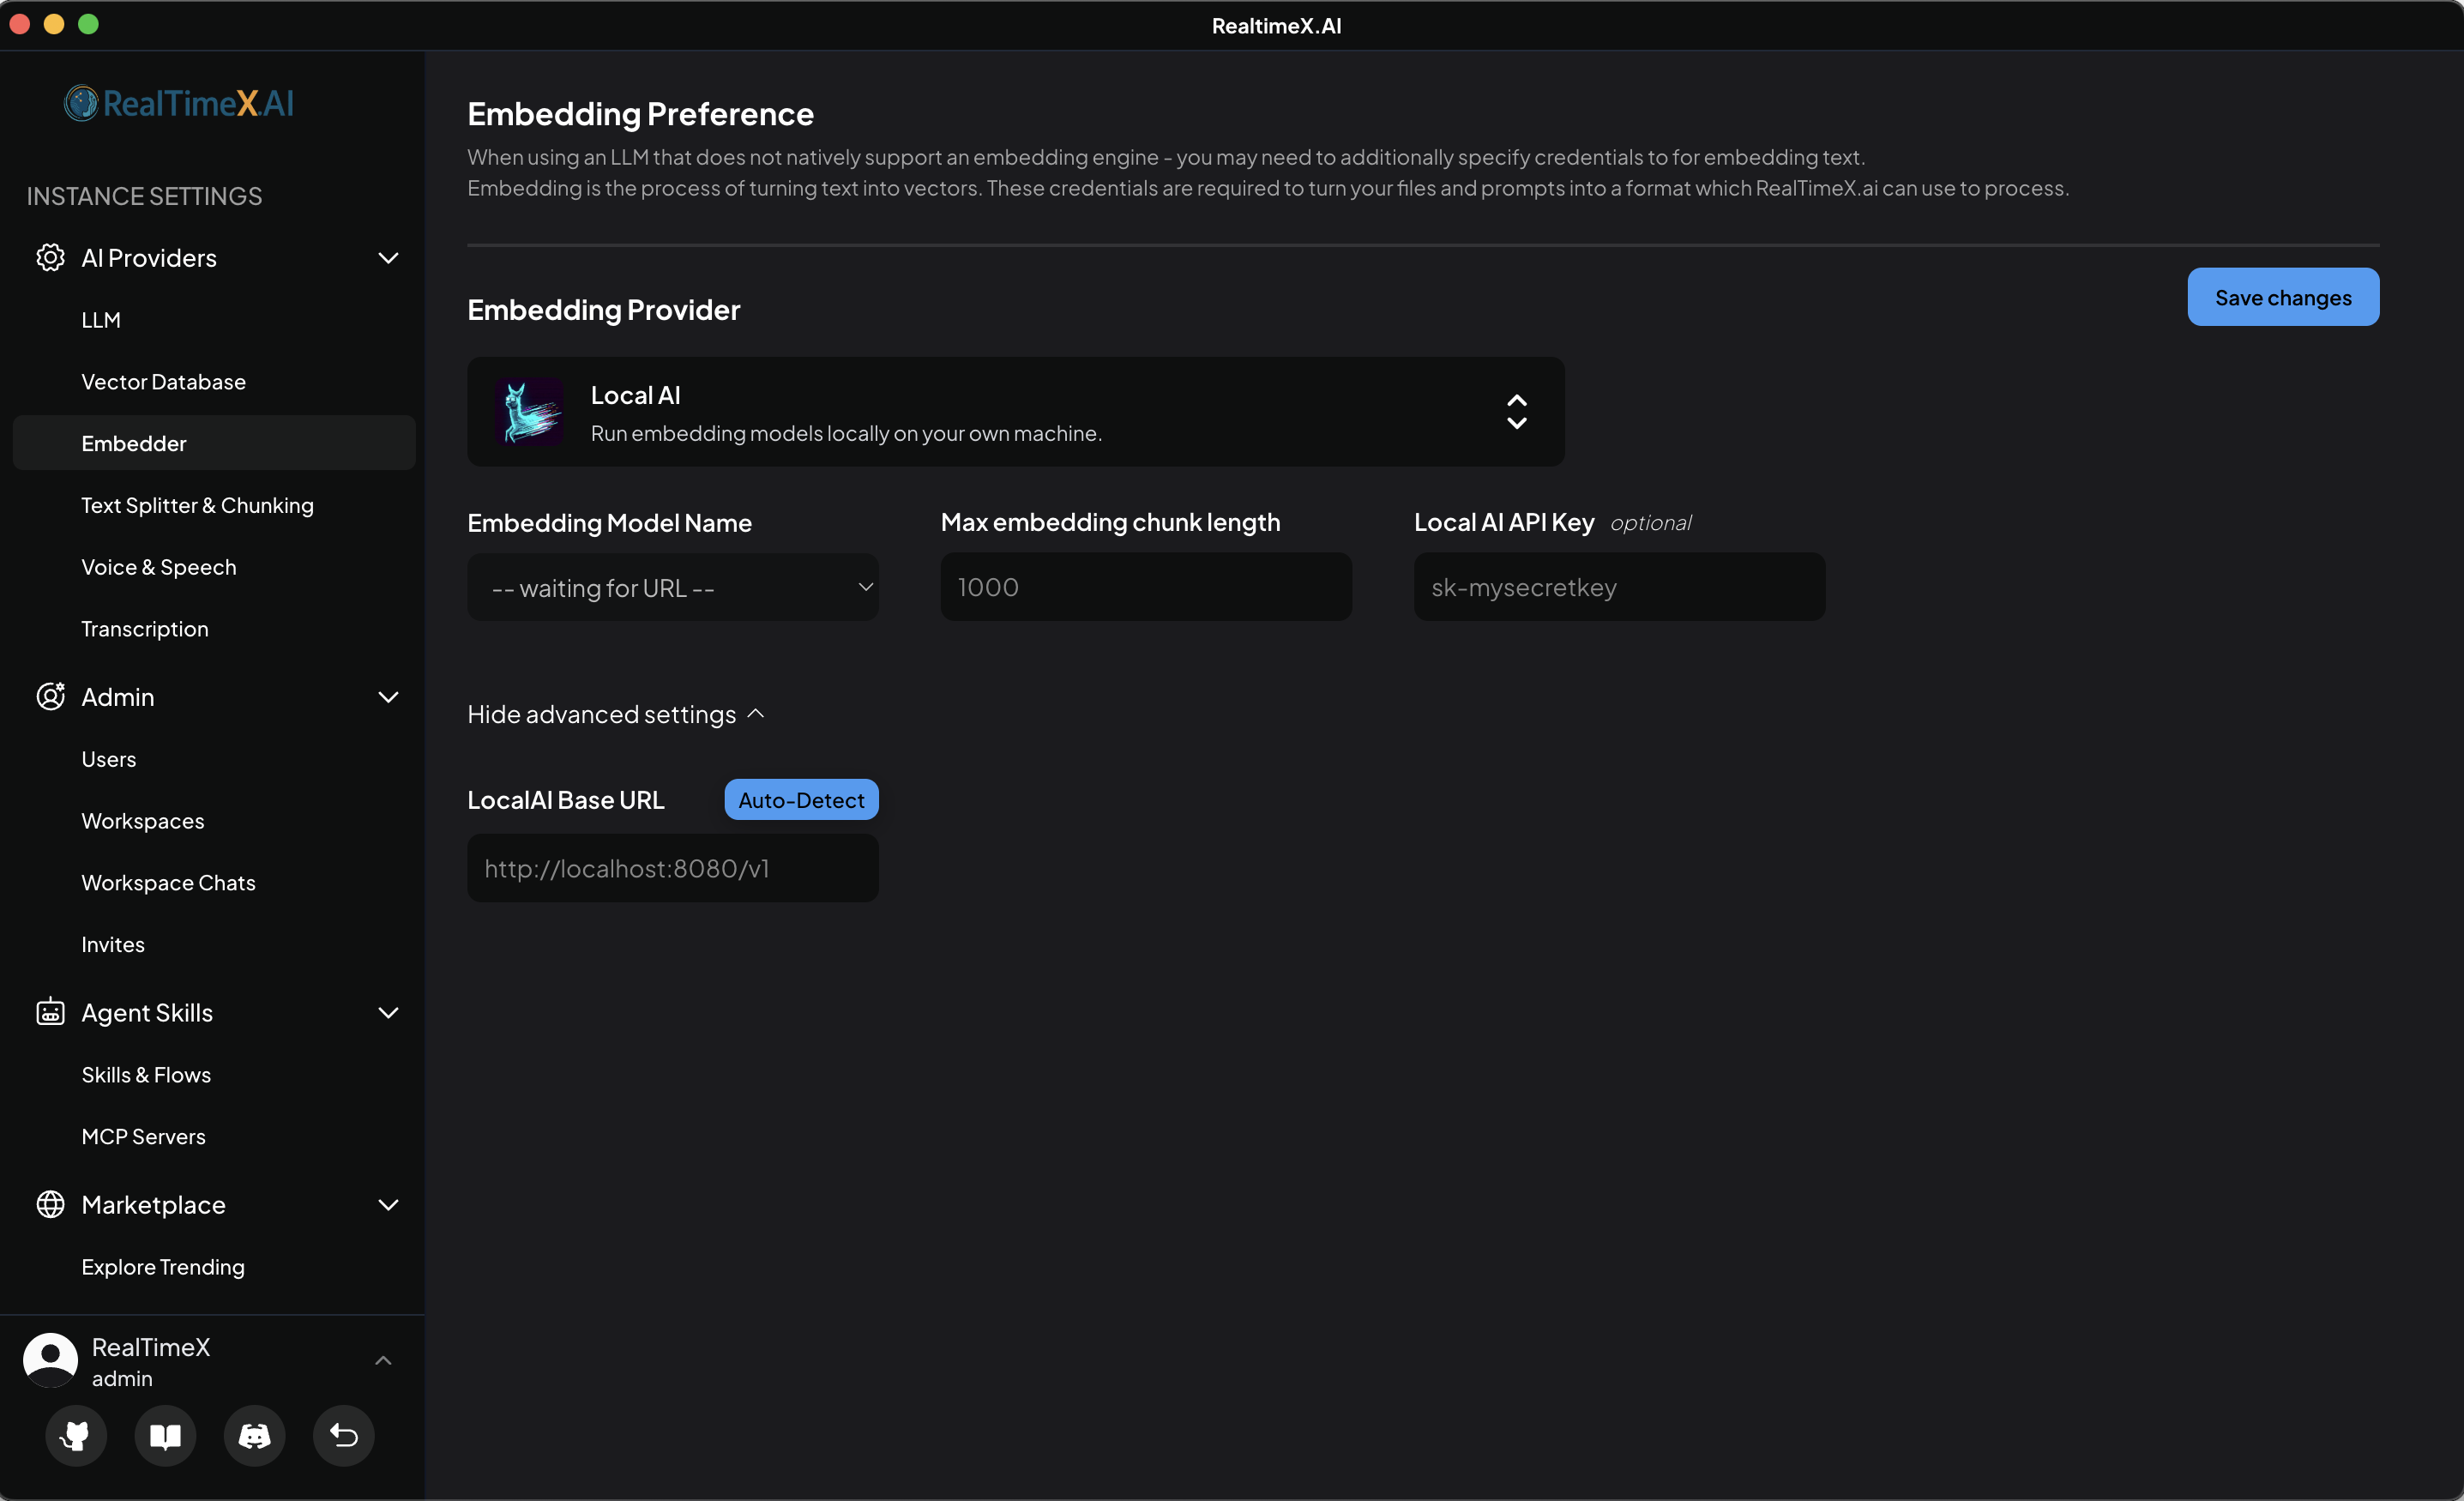The width and height of the screenshot is (2464, 1501).
Task: Open the Embedding Provider selector
Action: pyautogui.click(x=1015, y=412)
